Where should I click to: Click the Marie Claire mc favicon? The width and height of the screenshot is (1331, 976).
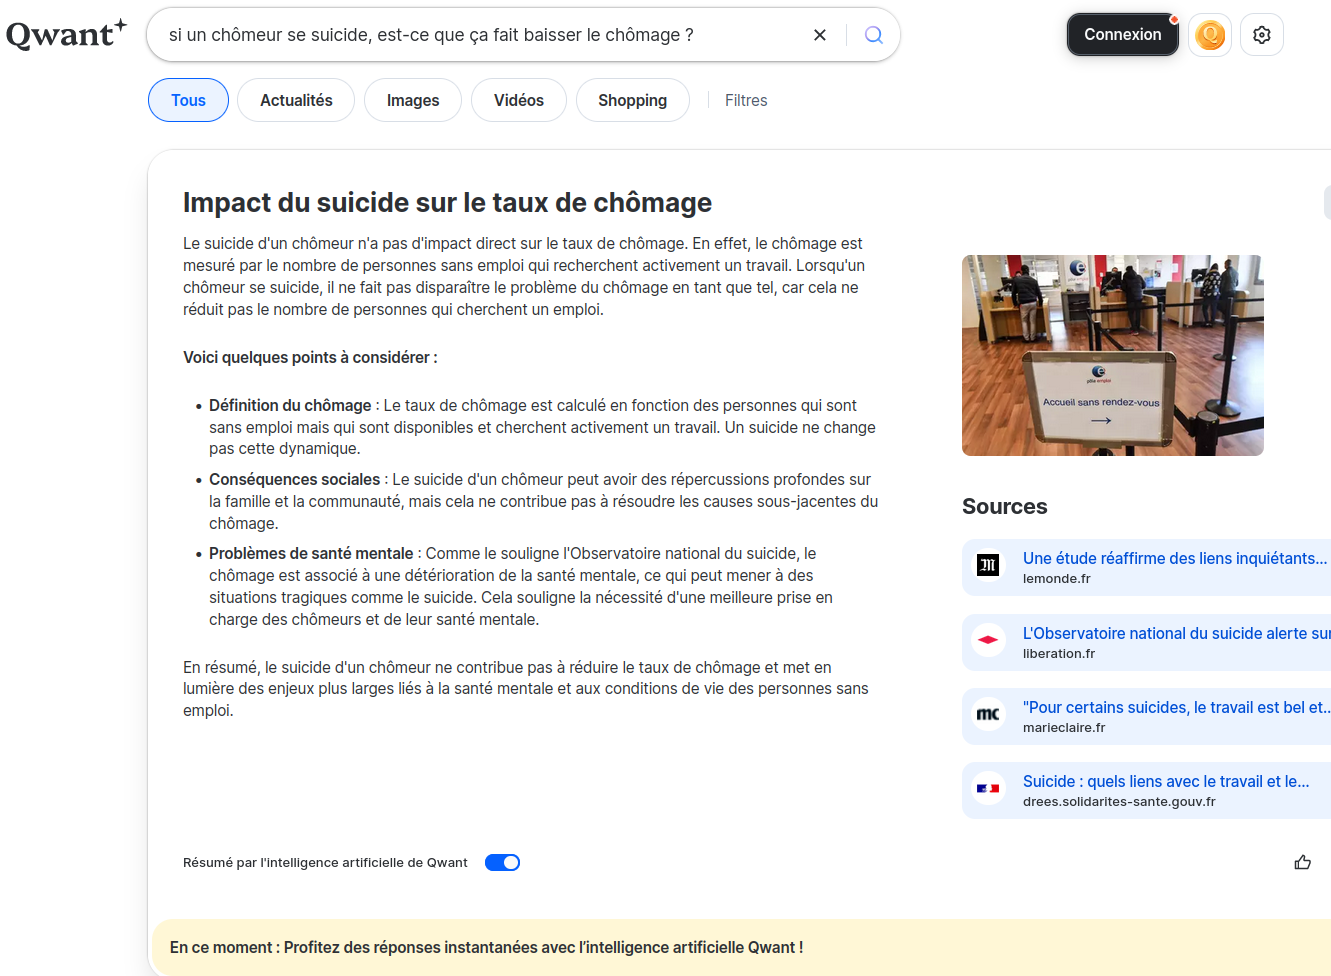(988, 714)
